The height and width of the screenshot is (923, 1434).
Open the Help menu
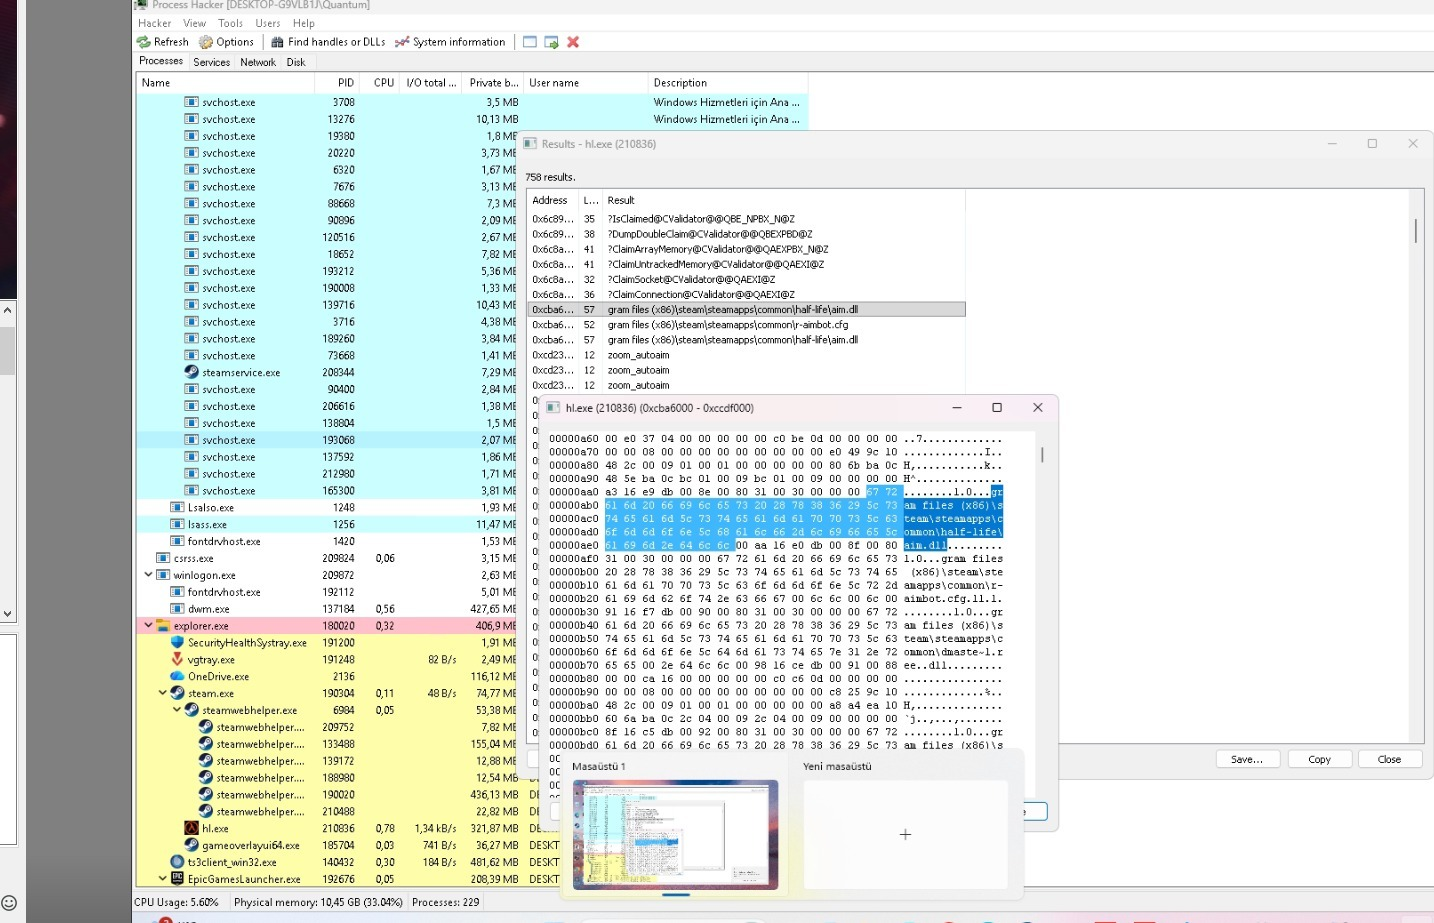(x=304, y=23)
